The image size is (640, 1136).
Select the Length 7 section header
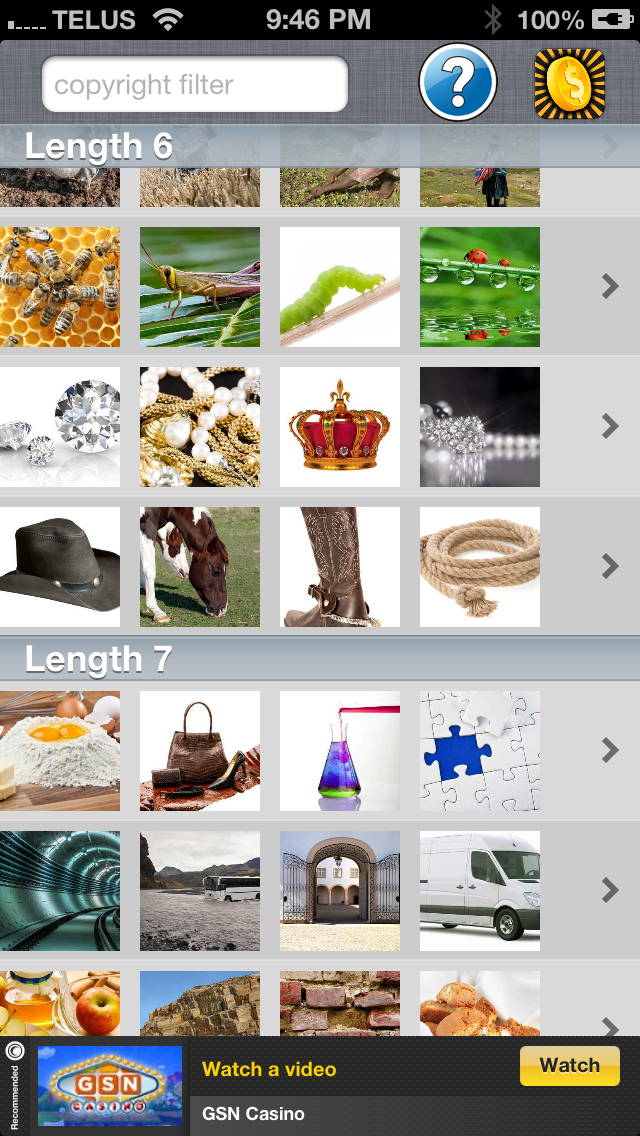click(x=320, y=659)
